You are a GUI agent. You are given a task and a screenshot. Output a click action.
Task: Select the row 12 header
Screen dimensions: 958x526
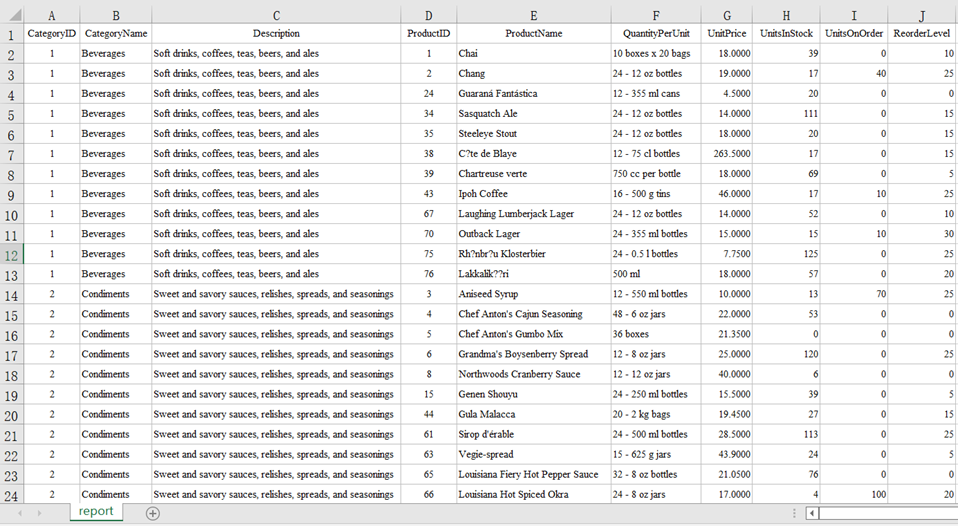click(11, 254)
